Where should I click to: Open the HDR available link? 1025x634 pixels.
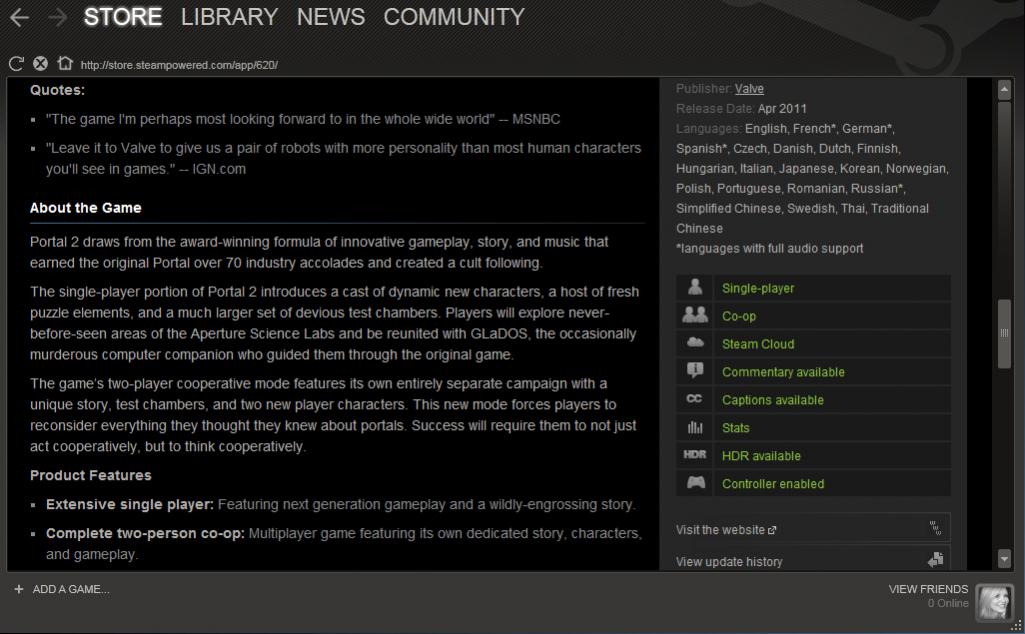click(x=761, y=456)
